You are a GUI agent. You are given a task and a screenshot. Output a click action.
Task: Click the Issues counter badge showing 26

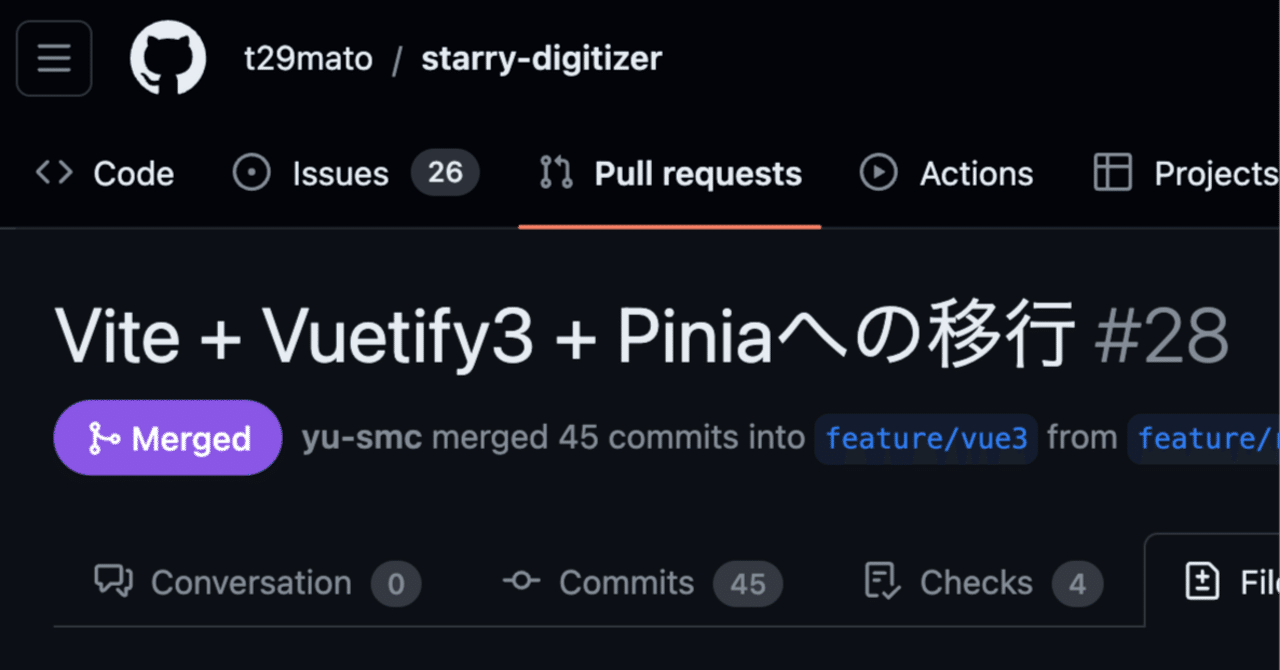coord(445,173)
